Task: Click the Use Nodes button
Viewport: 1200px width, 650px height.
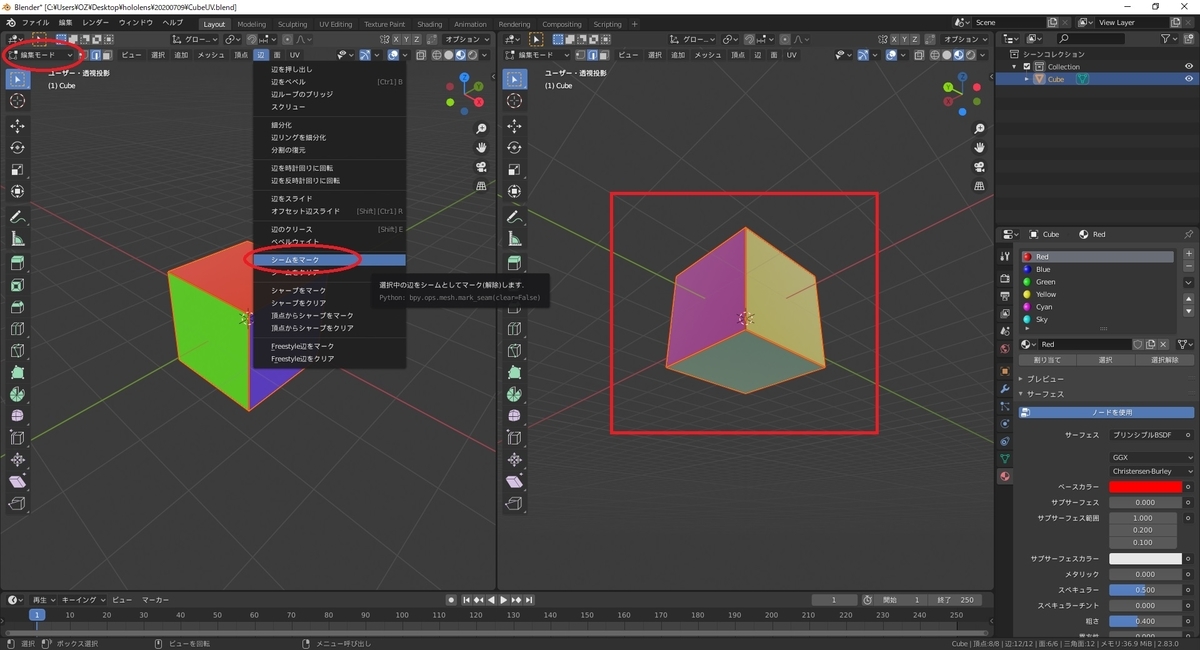Action: click(1106, 412)
